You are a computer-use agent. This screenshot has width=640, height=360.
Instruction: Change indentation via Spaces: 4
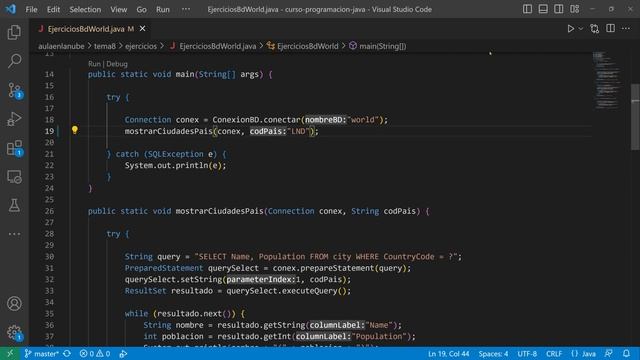click(x=493, y=353)
